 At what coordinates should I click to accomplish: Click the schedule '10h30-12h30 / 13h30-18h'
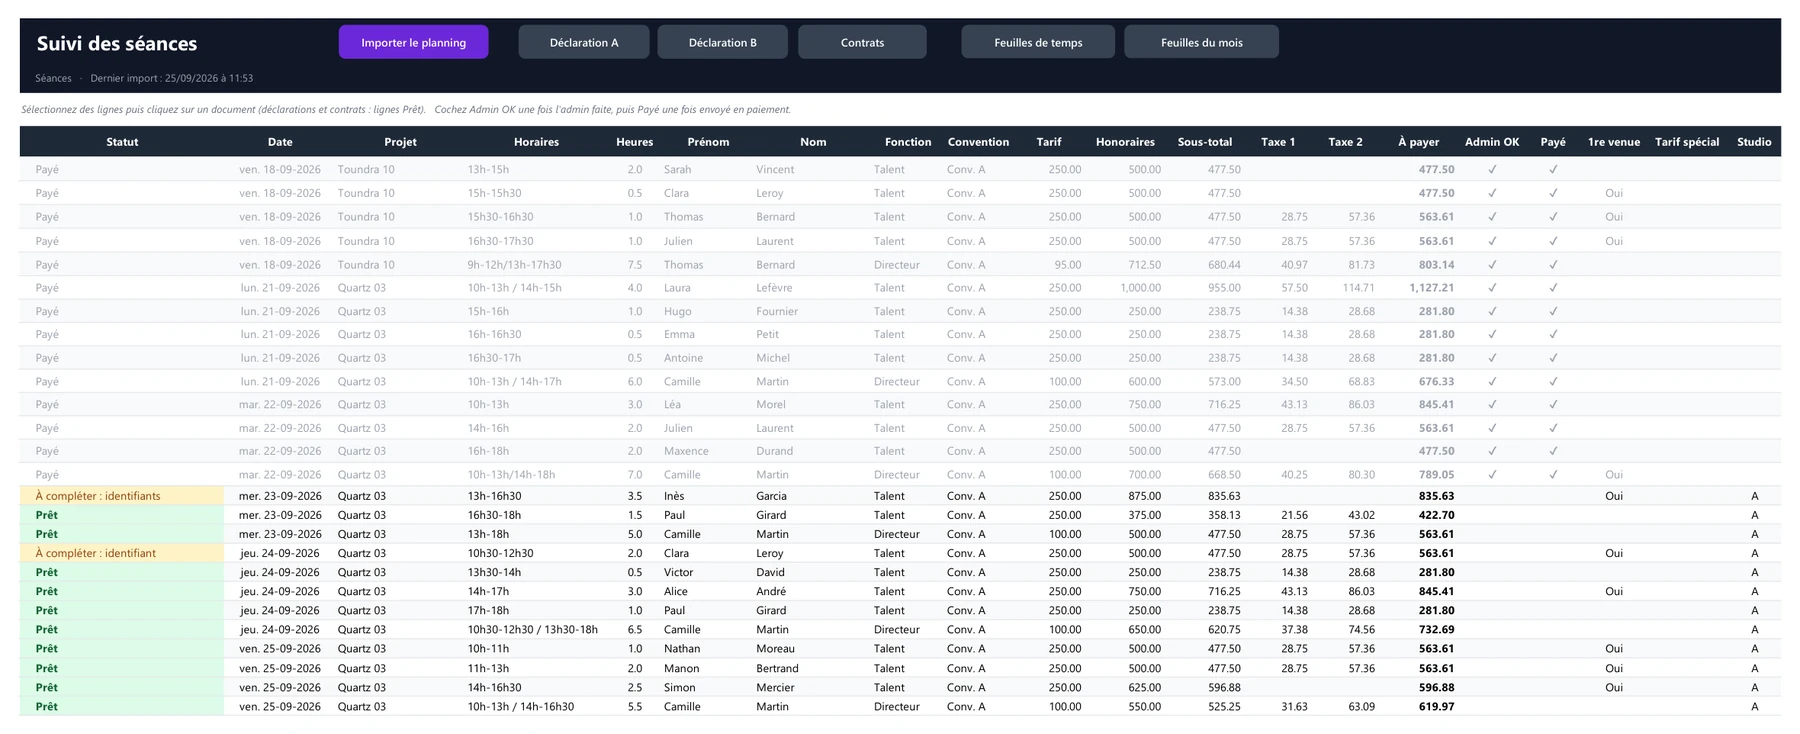click(x=532, y=630)
